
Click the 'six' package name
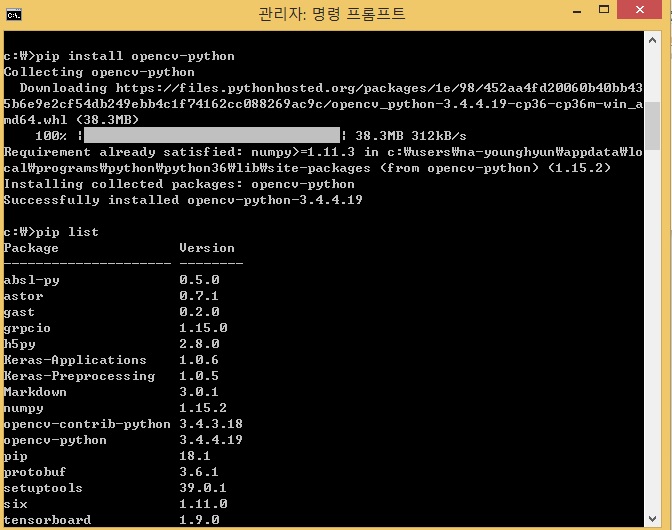pos(15,504)
